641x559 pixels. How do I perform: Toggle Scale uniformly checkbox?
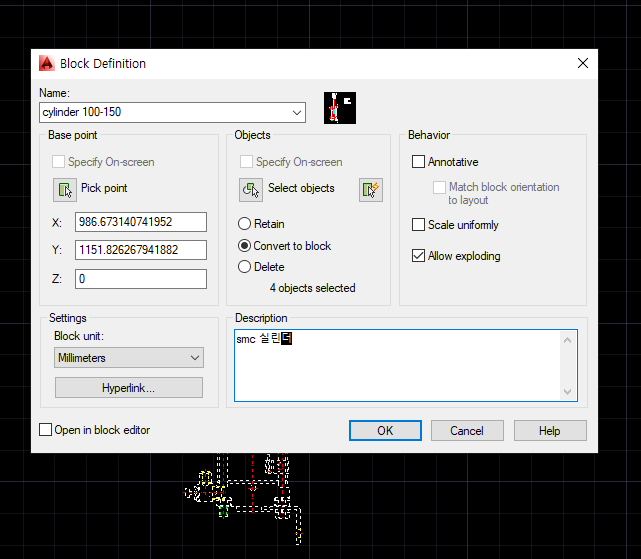click(x=418, y=224)
